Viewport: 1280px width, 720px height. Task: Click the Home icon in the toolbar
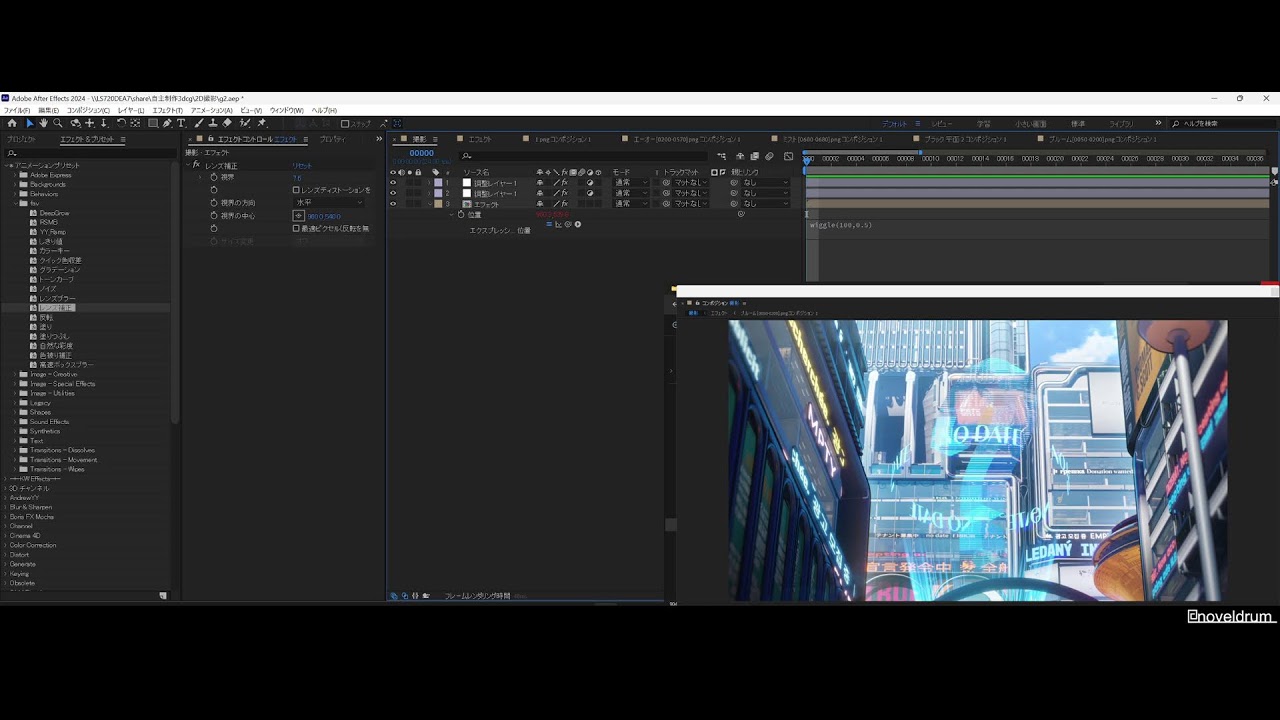12,123
